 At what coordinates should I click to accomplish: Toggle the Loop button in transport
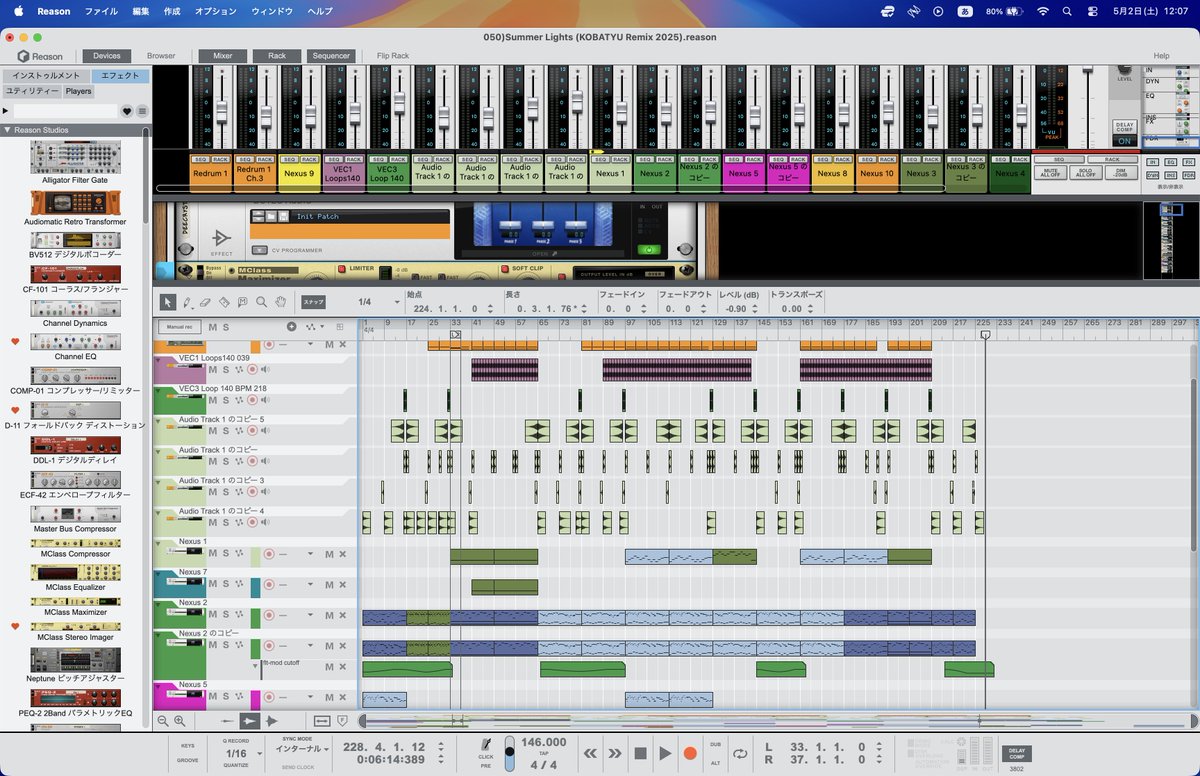(741, 753)
